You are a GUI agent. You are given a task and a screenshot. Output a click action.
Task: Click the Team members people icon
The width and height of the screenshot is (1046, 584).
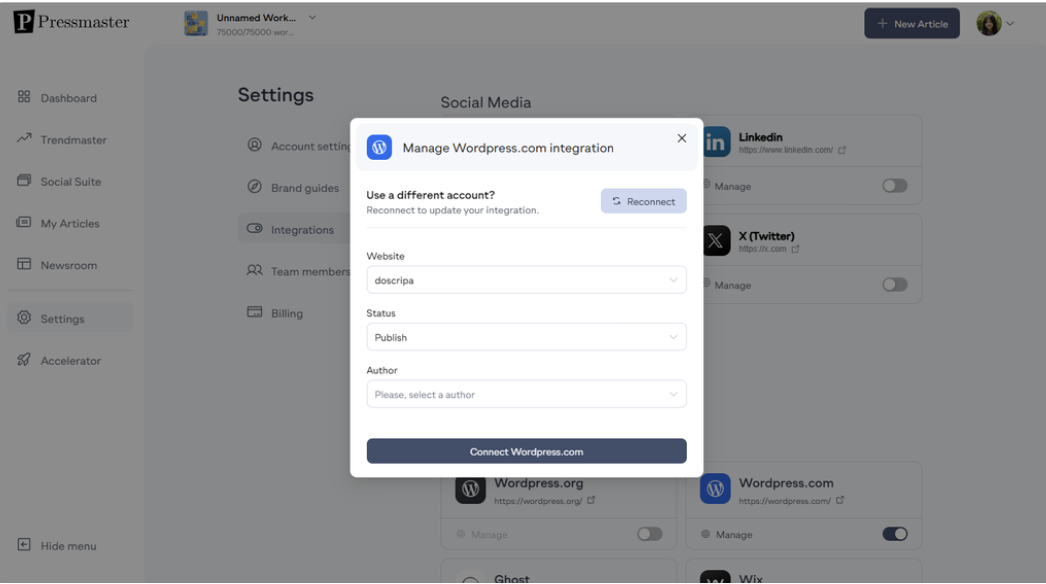(254, 270)
